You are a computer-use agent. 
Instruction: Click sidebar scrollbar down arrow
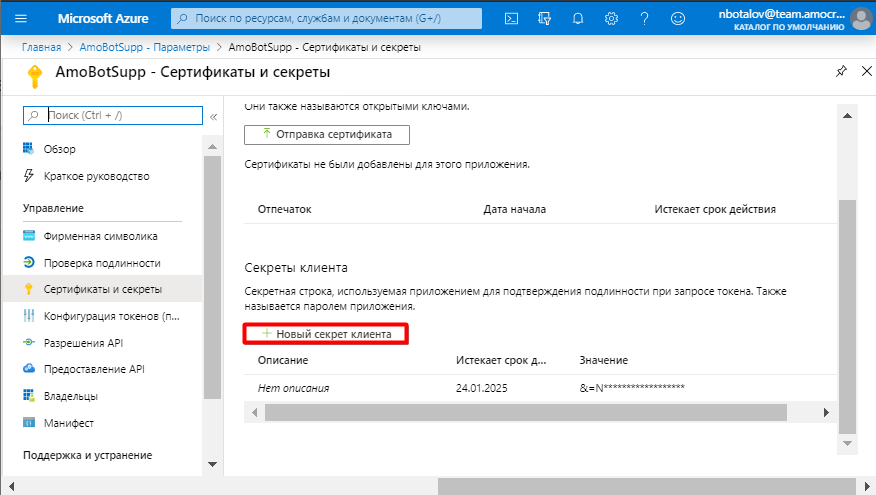click(212, 464)
